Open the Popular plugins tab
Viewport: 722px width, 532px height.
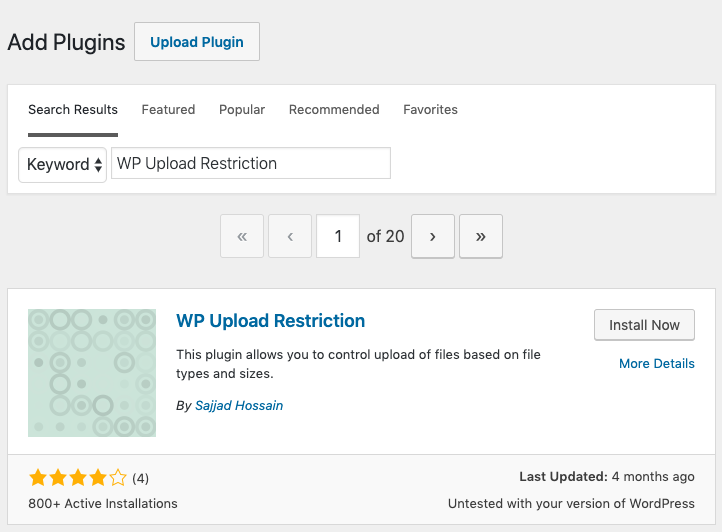click(242, 110)
